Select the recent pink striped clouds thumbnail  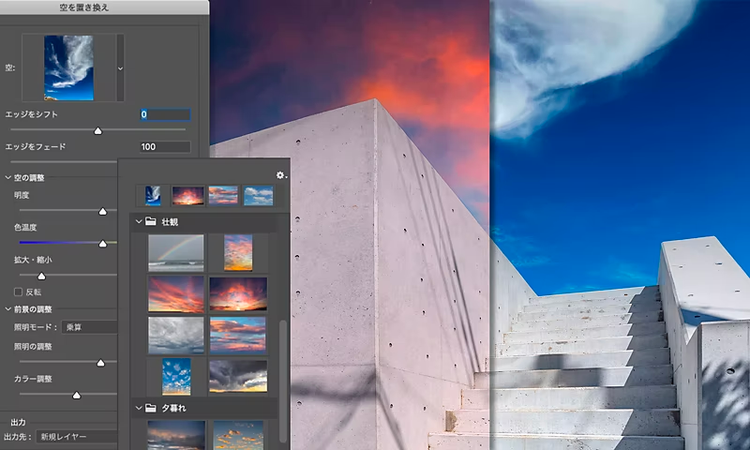(x=223, y=196)
